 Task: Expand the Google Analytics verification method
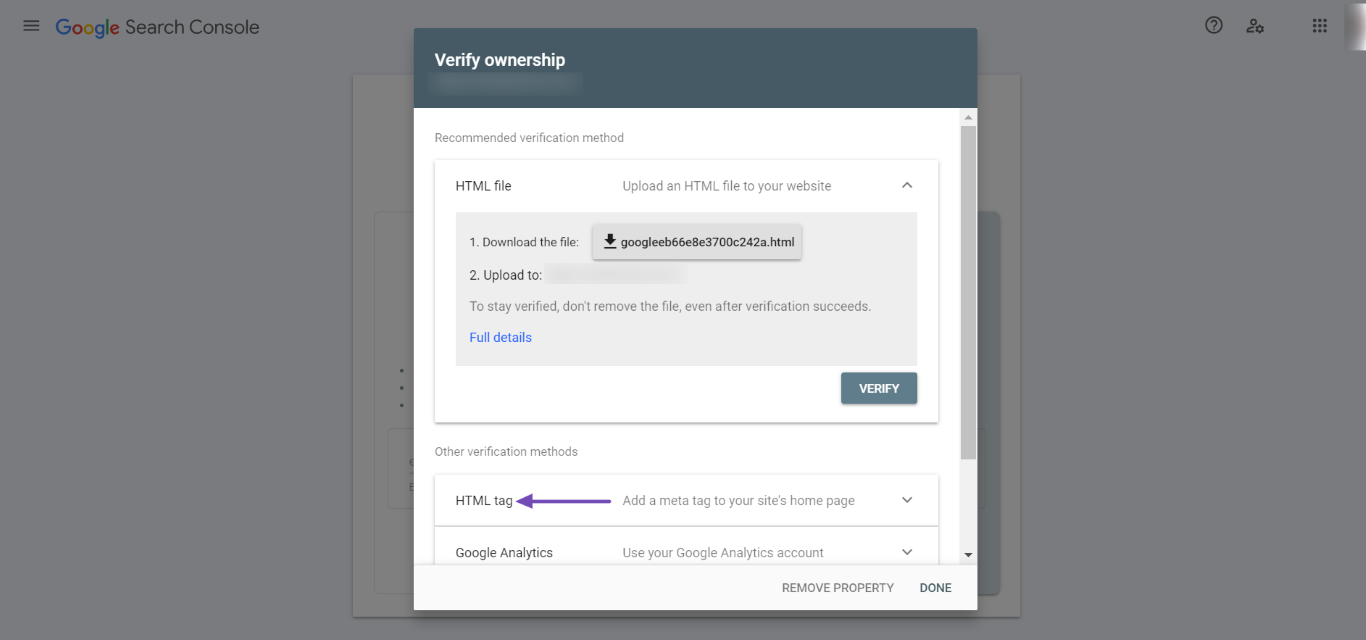[x=907, y=551]
